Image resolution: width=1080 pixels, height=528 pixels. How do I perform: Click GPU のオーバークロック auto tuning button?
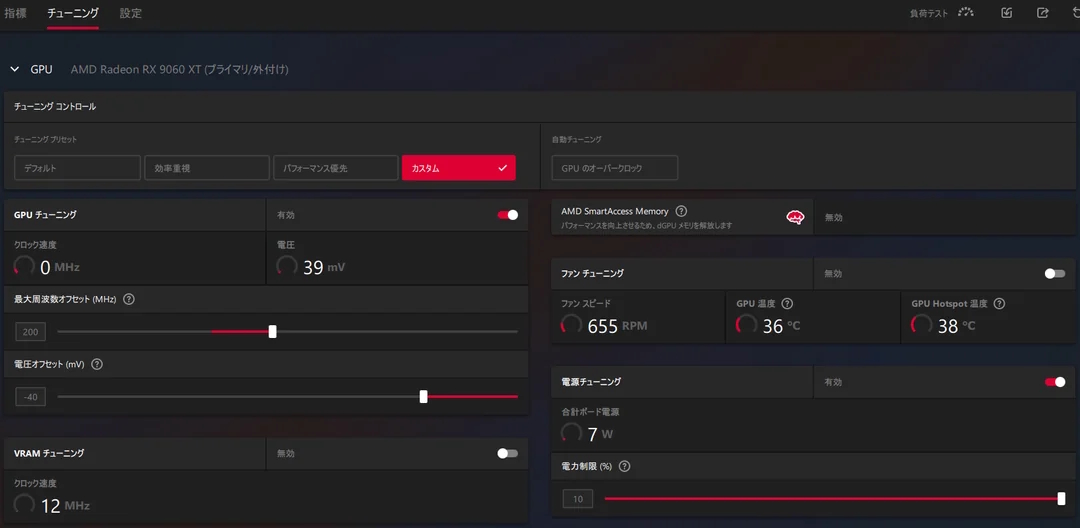click(x=615, y=168)
